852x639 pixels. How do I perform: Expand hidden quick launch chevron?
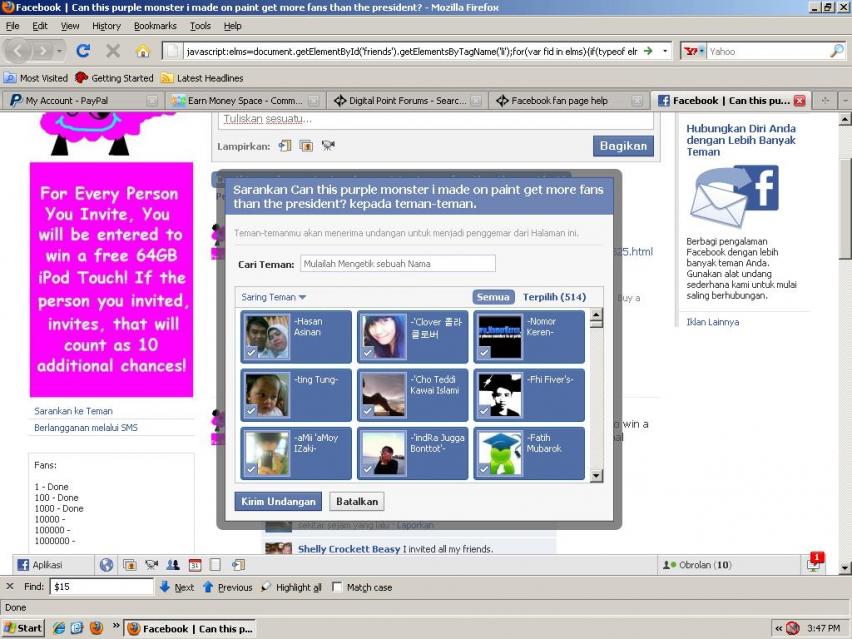tap(116, 625)
